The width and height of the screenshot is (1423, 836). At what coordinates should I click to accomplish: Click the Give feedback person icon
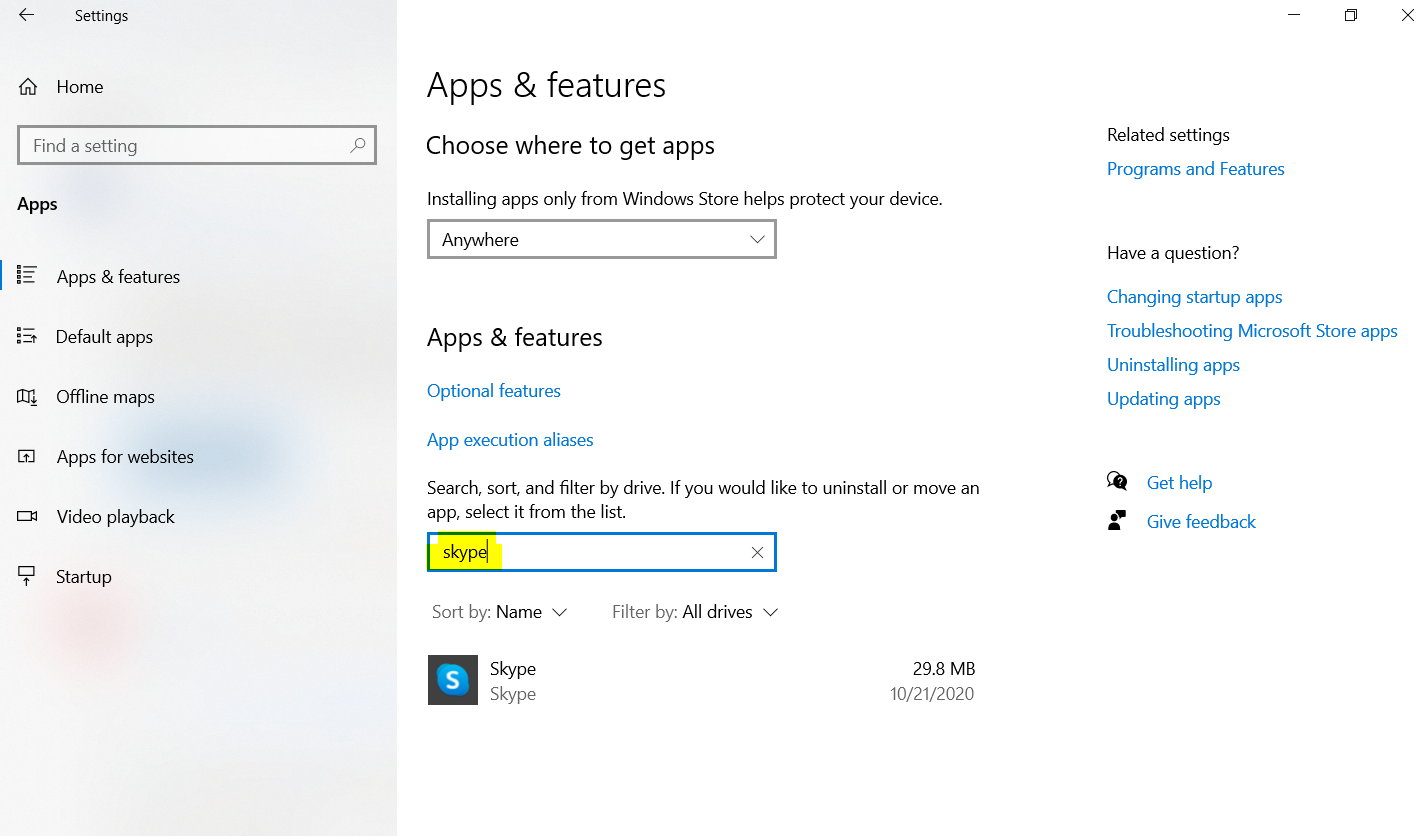1117,521
